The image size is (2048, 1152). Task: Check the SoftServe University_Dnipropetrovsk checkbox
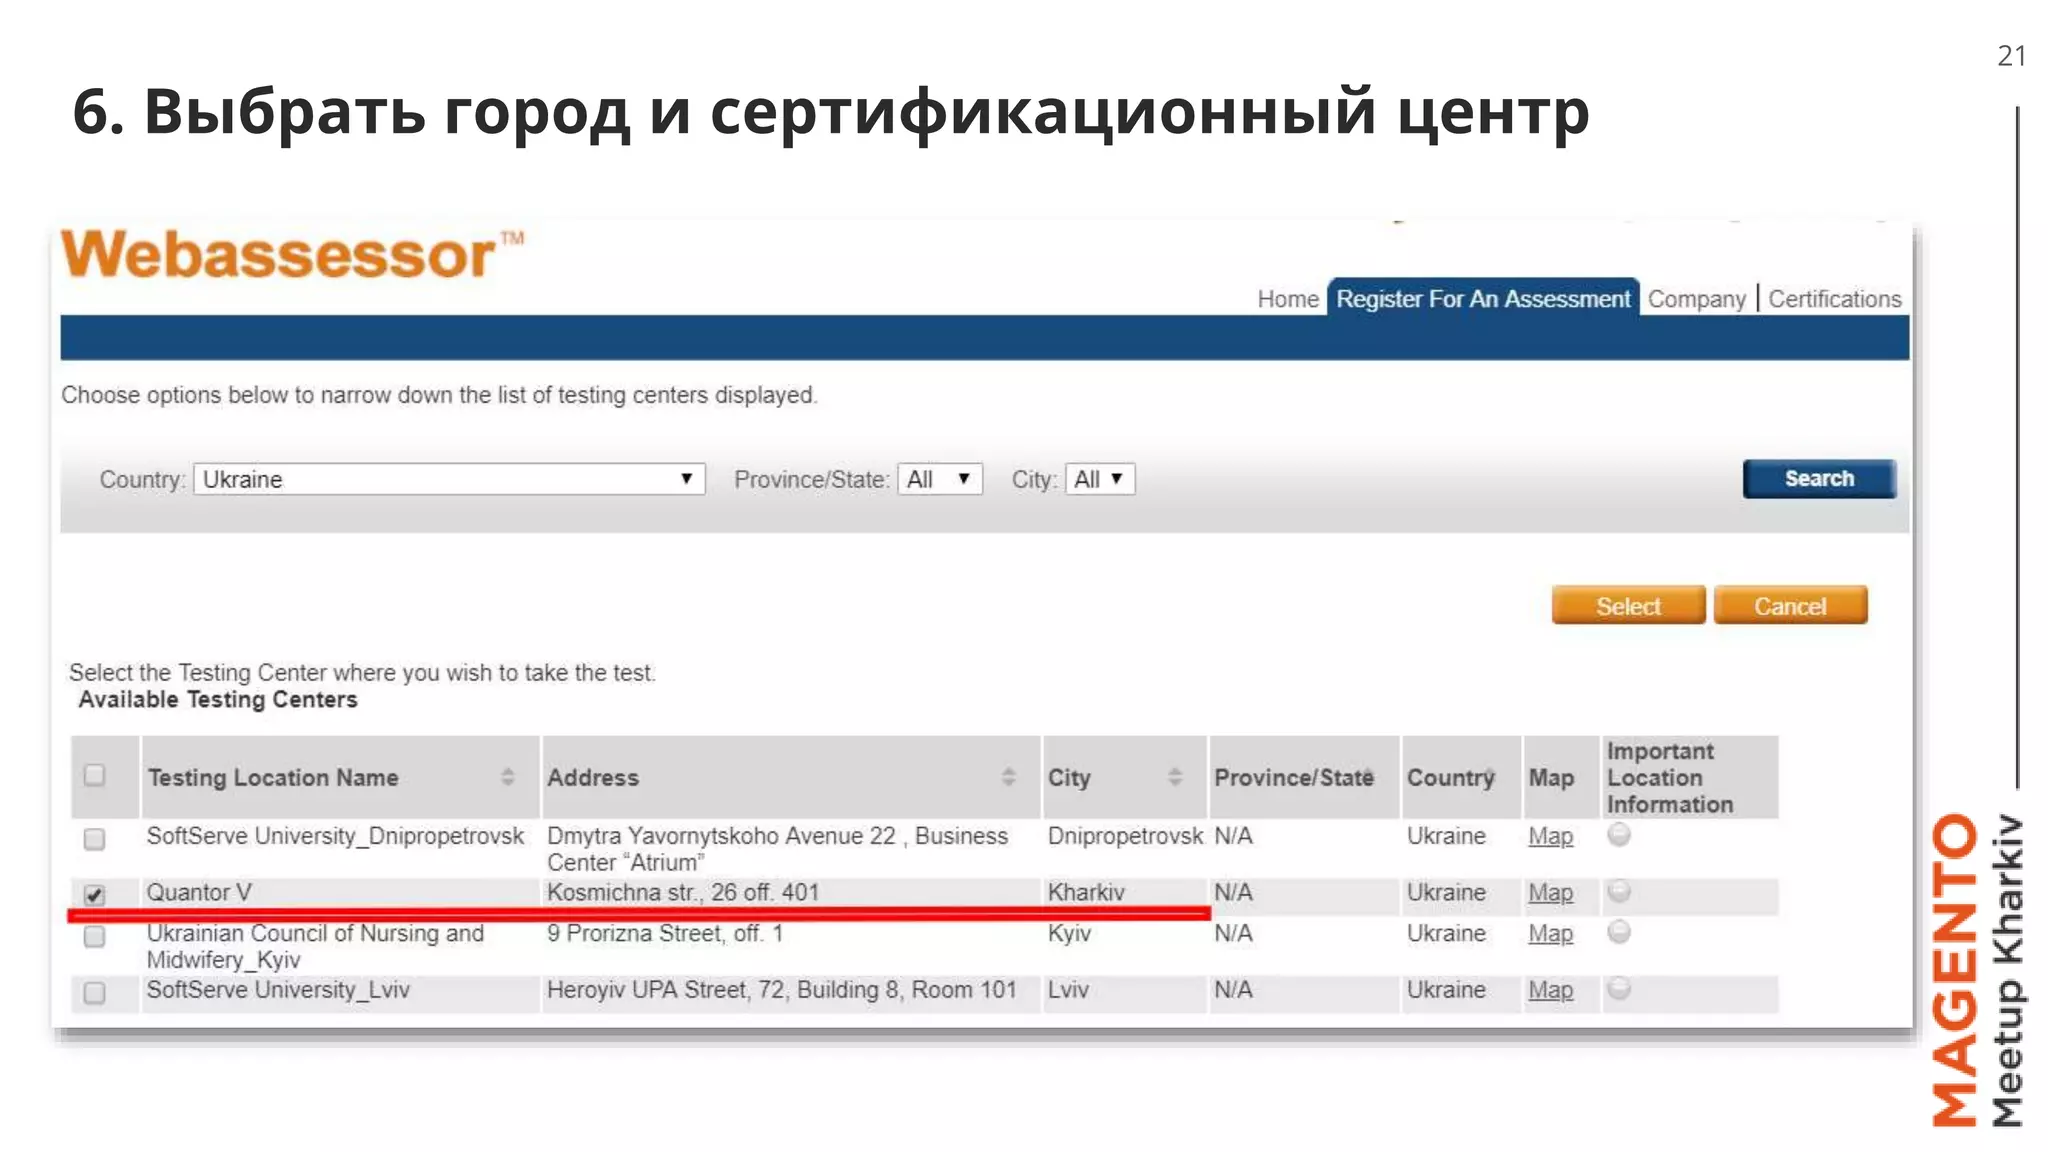tap(95, 839)
